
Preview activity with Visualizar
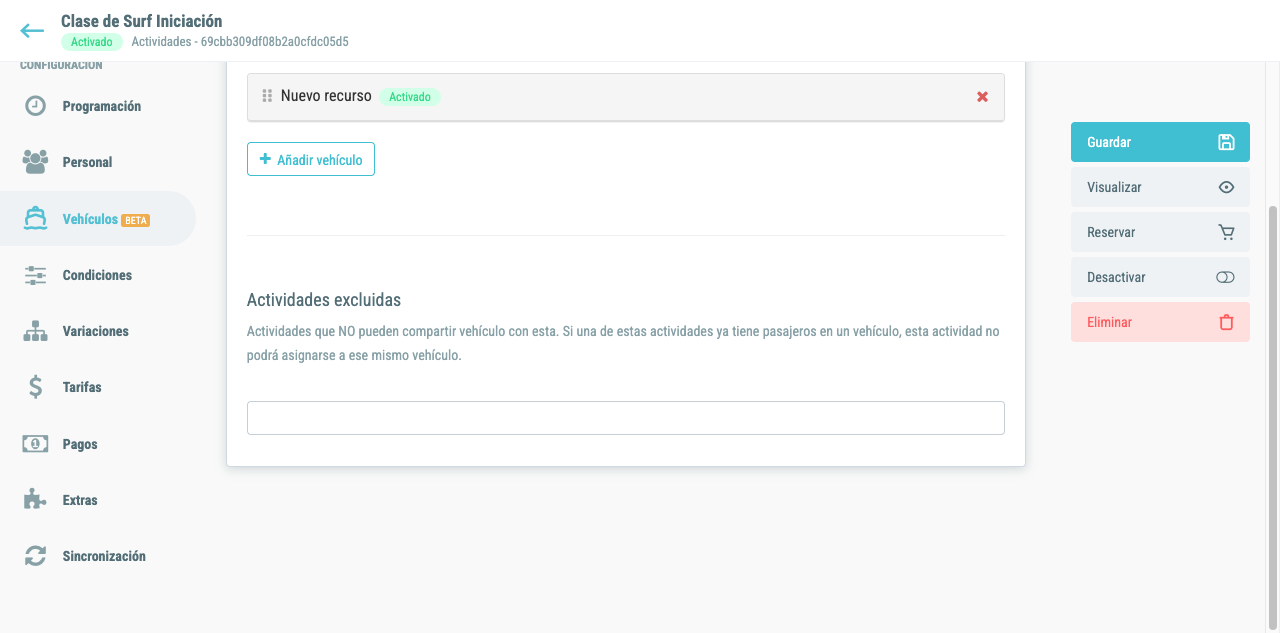pos(1160,187)
